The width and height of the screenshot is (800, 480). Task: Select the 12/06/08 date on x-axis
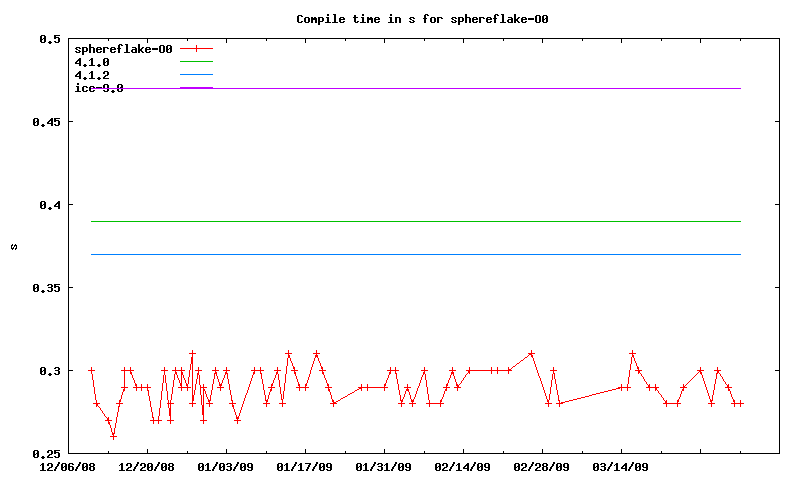[x=68, y=467]
